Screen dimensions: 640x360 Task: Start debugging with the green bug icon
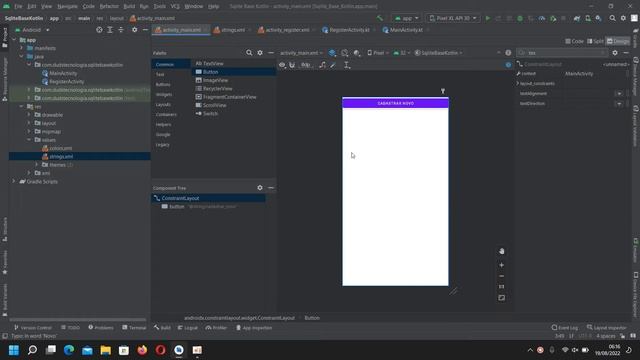click(x=520, y=18)
